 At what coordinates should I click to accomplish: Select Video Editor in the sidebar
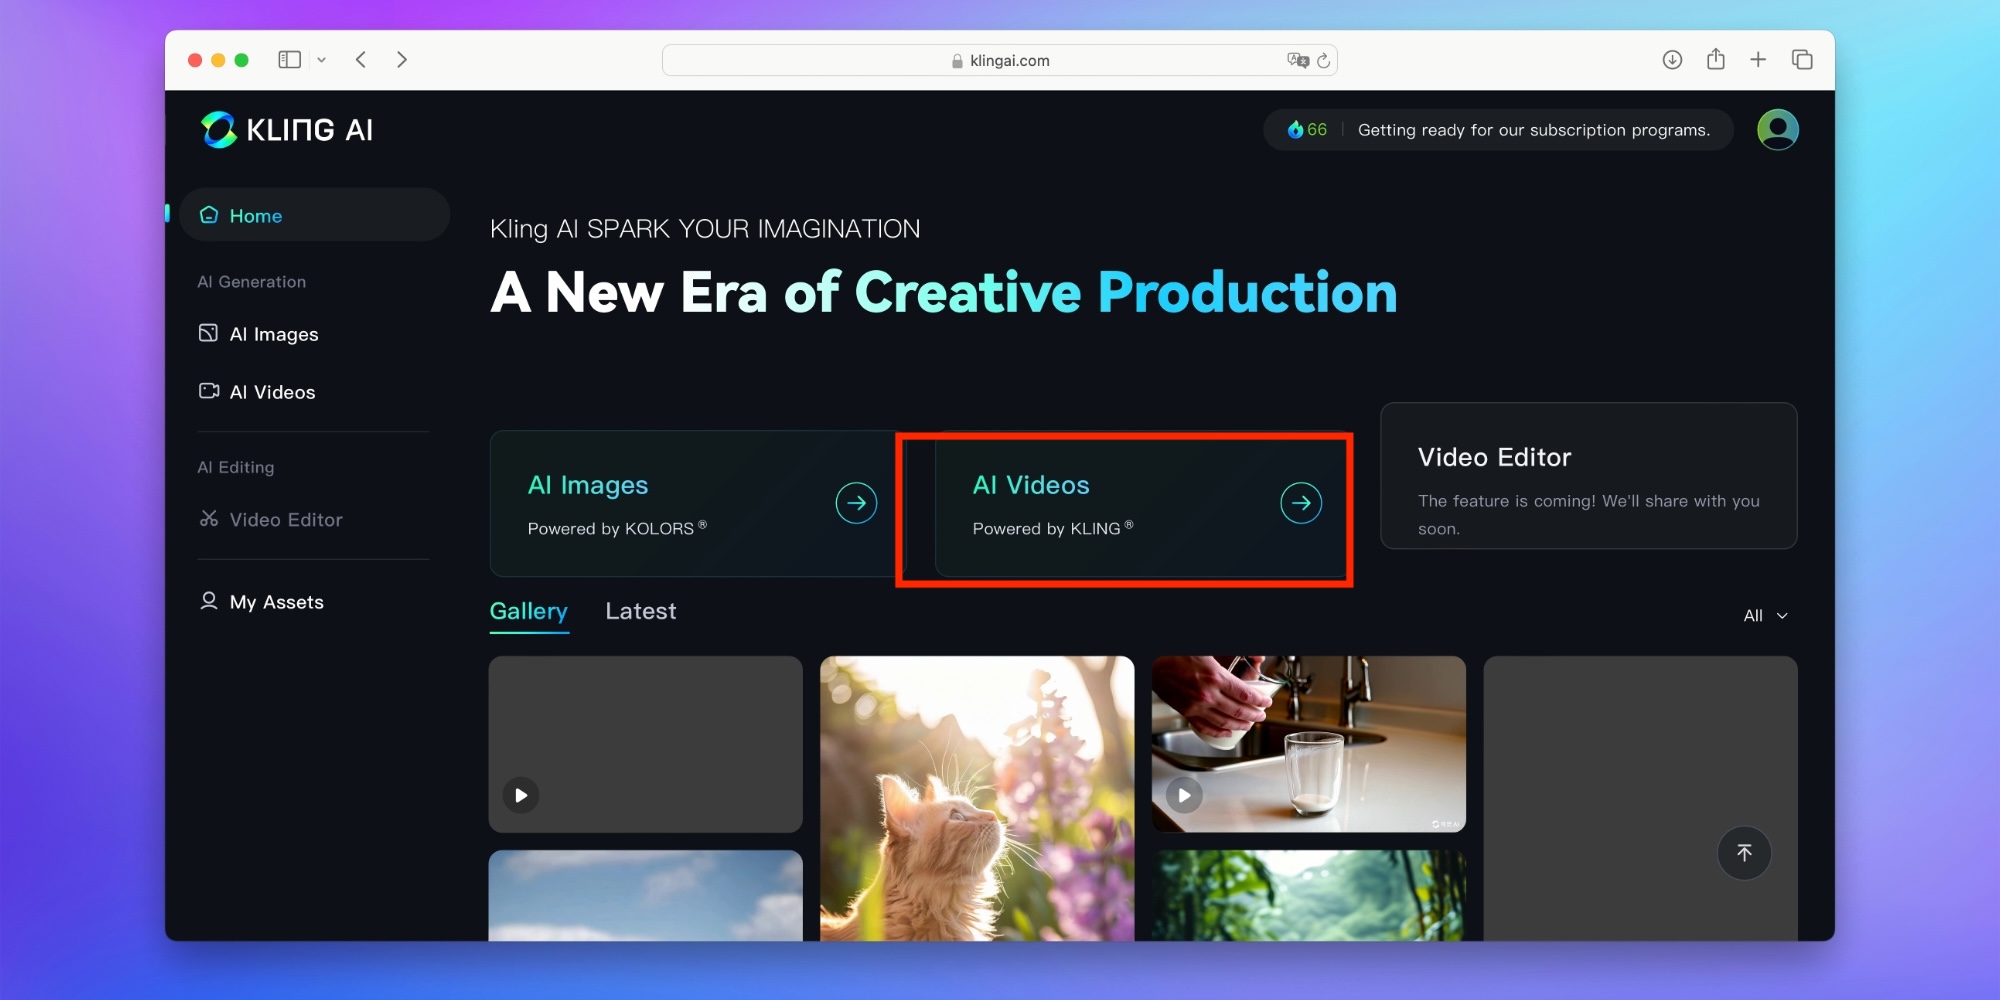285,519
